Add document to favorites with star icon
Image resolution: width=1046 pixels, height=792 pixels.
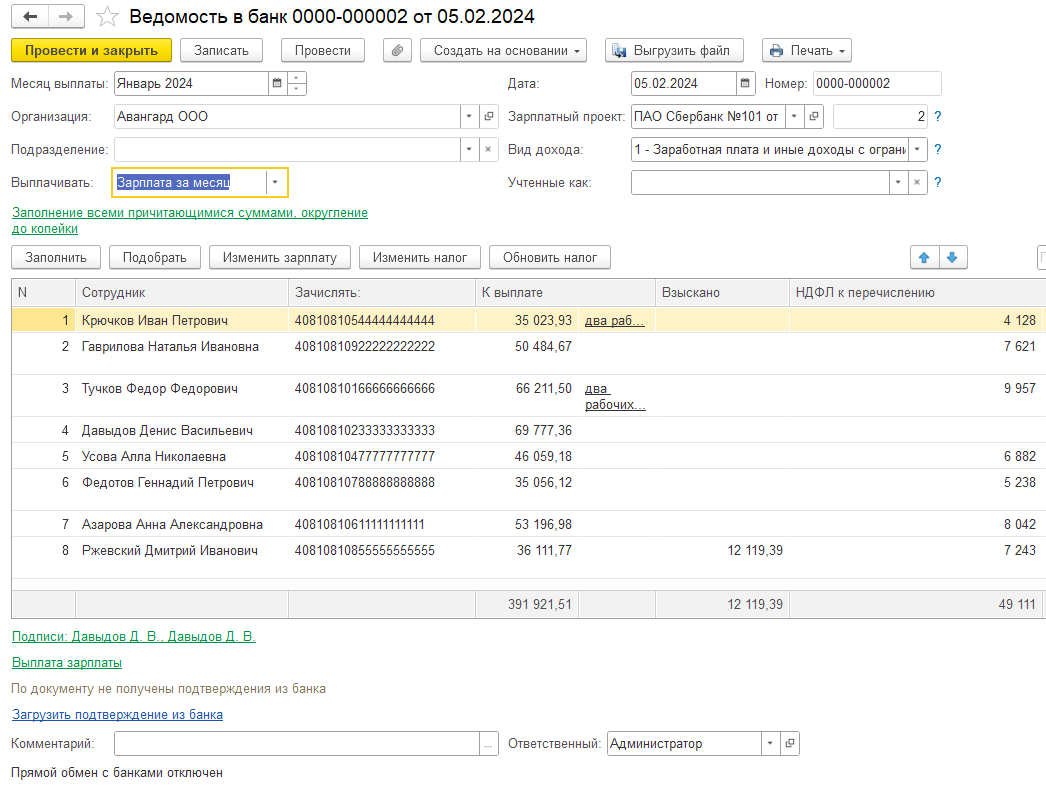pyautogui.click(x=107, y=17)
